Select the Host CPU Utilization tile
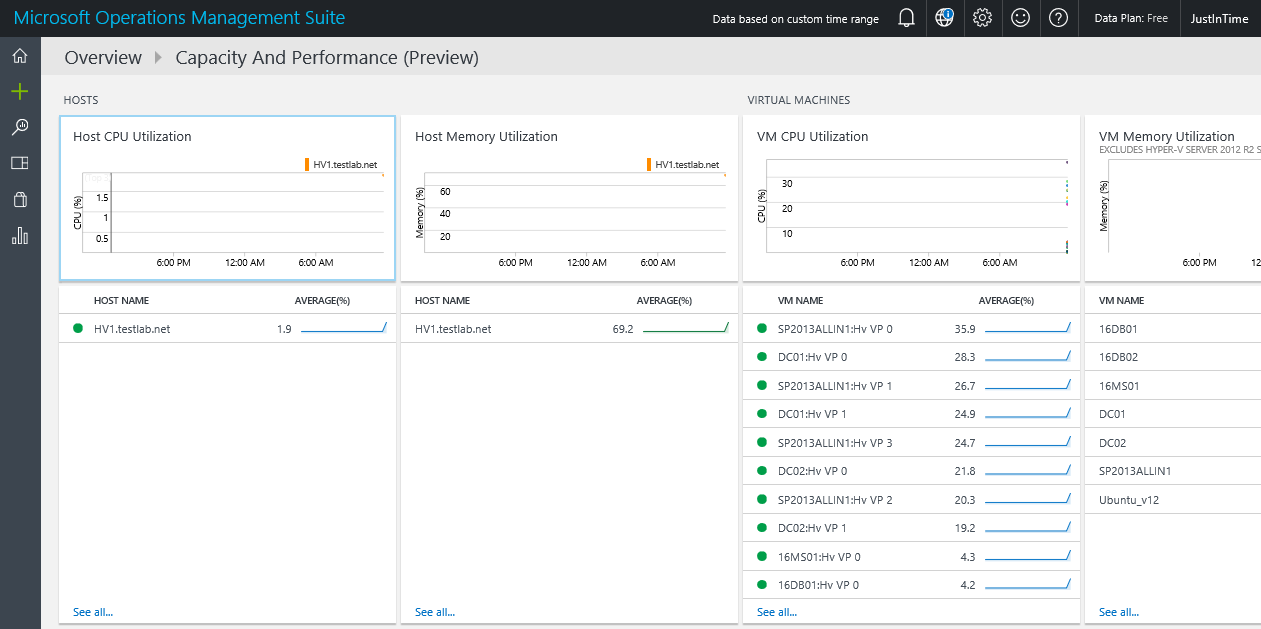 [x=227, y=197]
